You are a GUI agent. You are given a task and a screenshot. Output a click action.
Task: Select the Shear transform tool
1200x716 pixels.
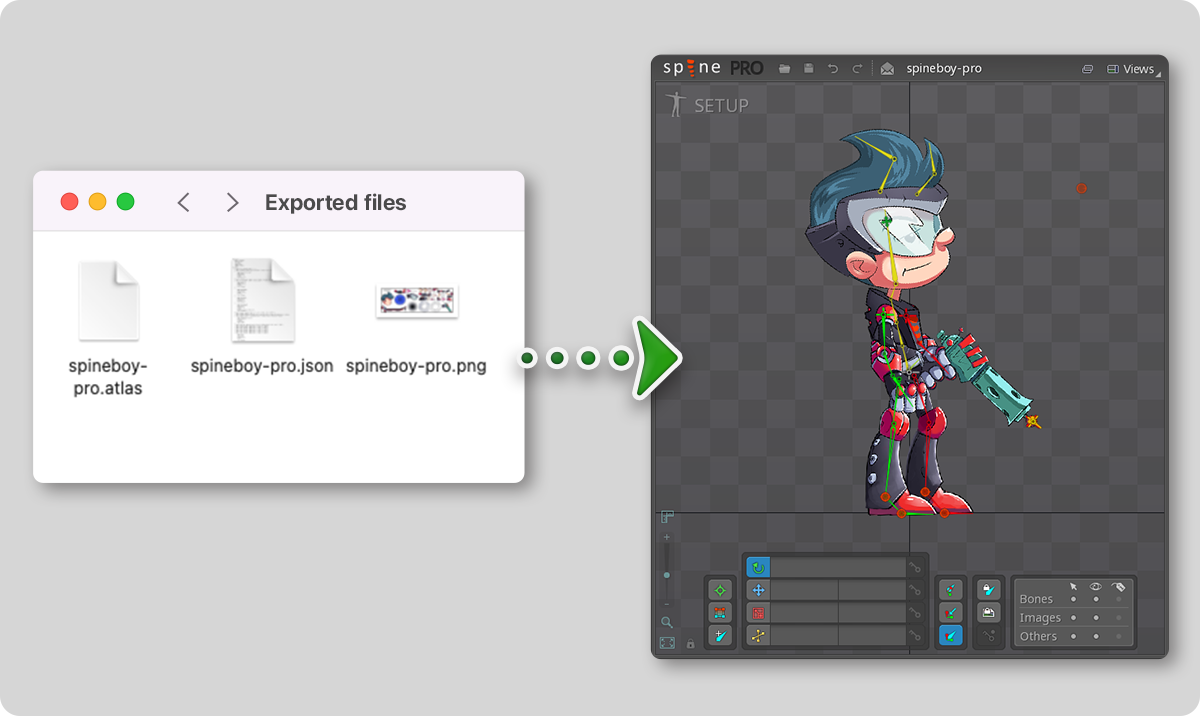[x=758, y=635]
